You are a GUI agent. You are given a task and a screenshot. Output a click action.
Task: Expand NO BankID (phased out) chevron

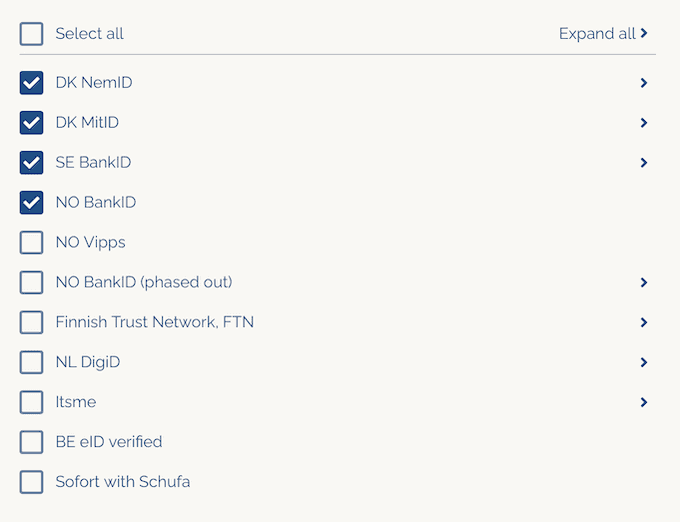pos(644,283)
